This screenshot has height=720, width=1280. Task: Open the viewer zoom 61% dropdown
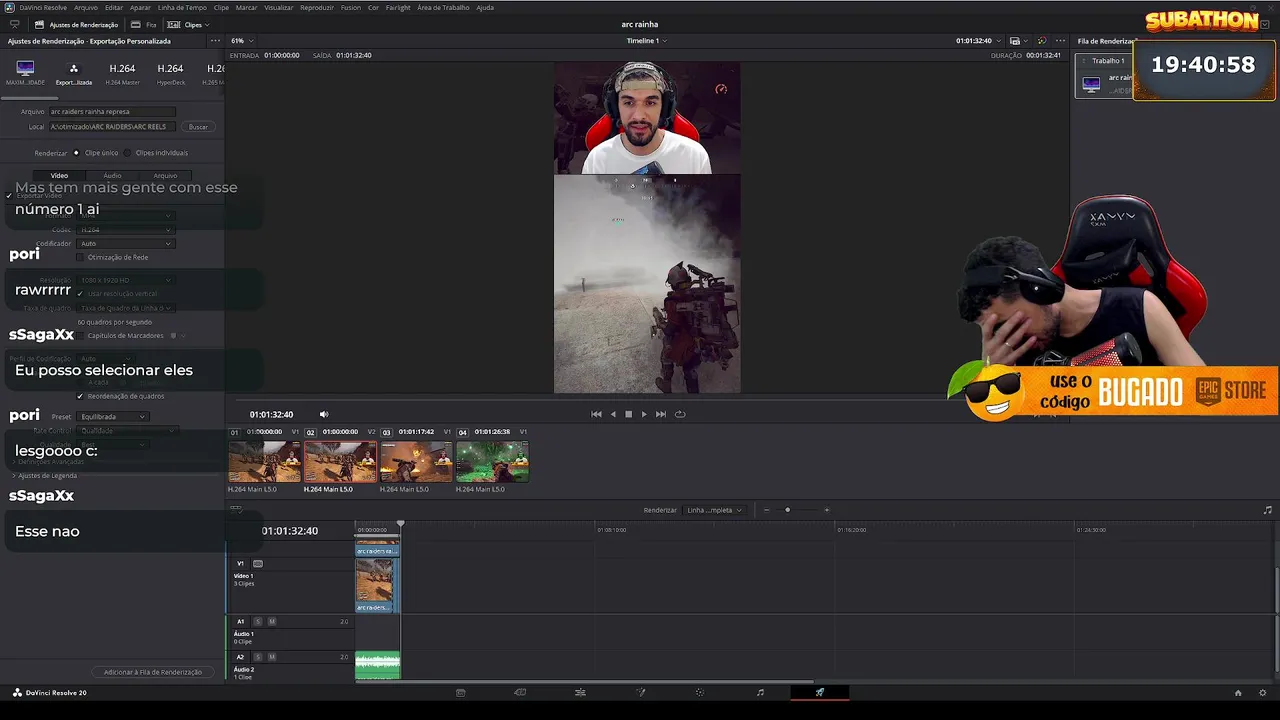click(242, 41)
